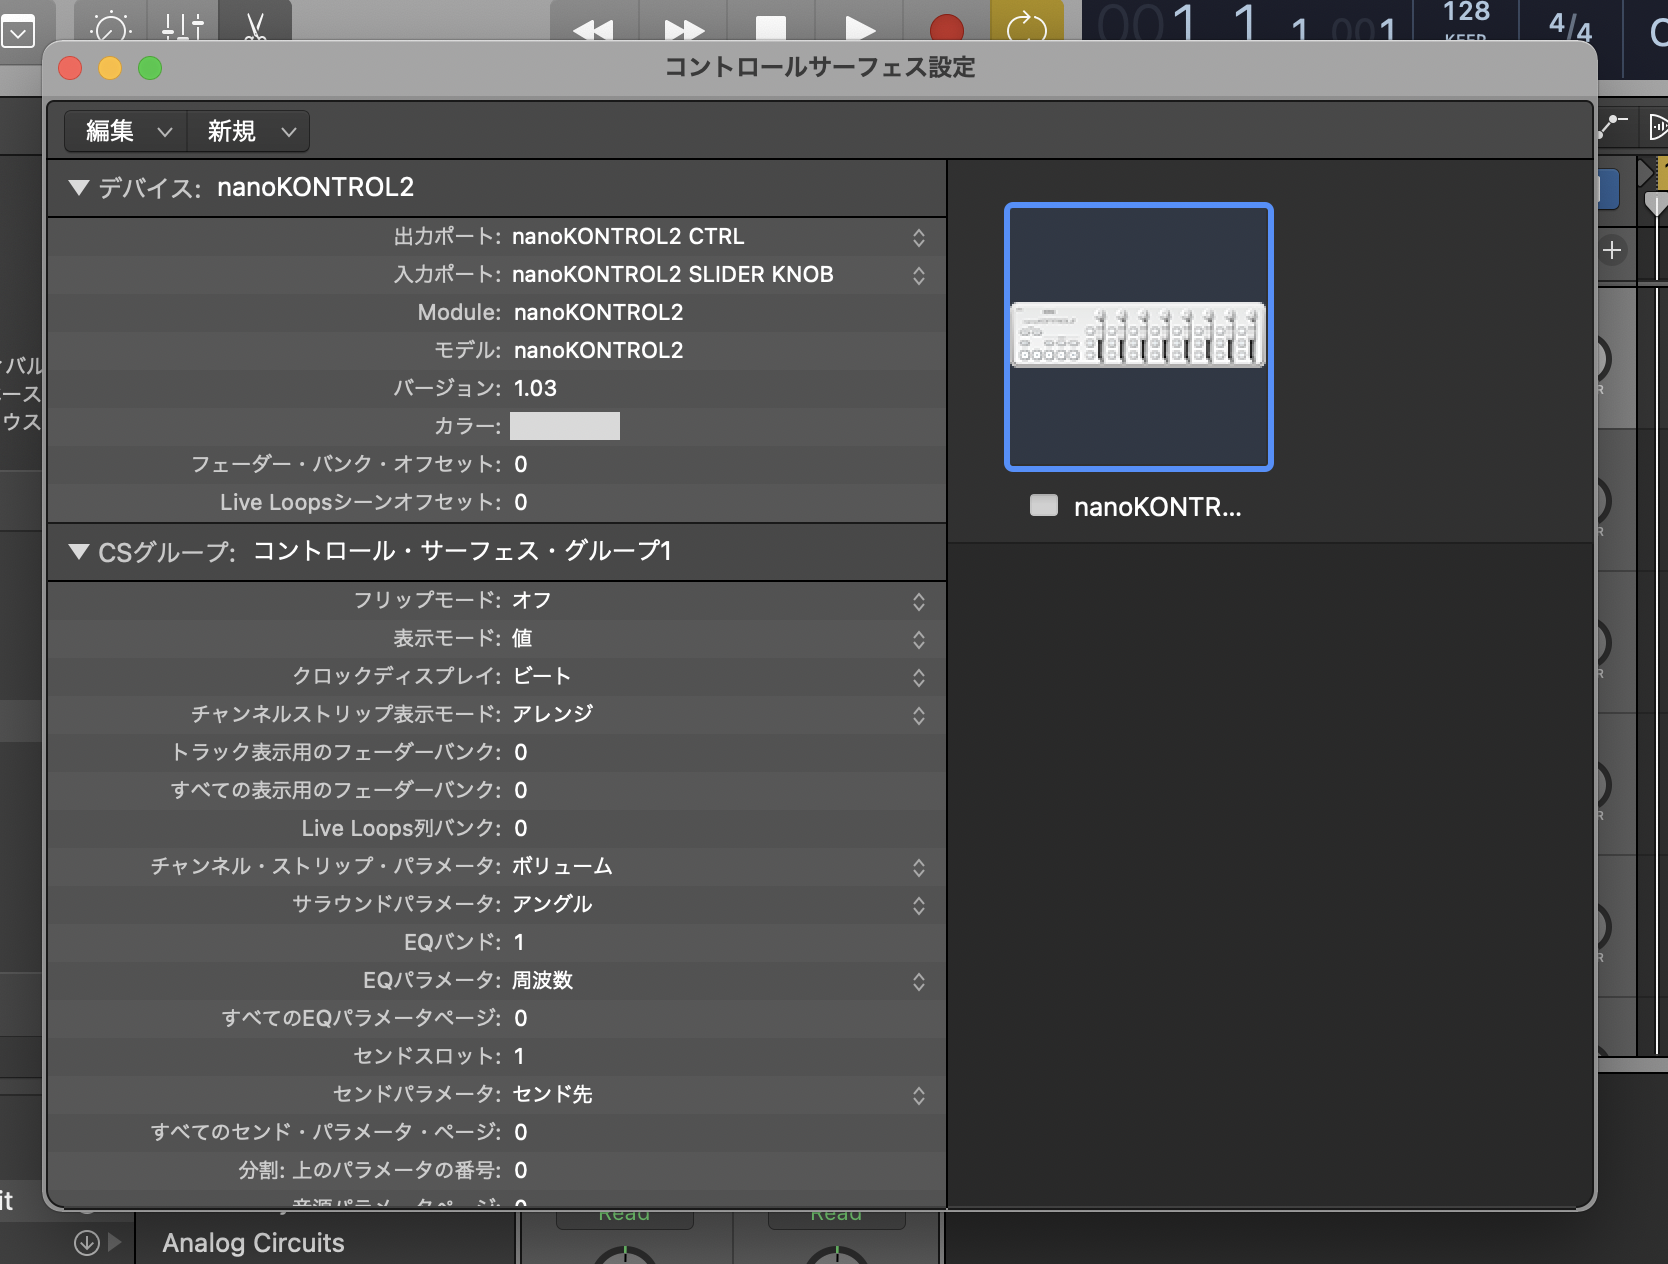The height and width of the screenshot is (1264, 1668).
Task: Click the inbox dropdown icon at top left
Action: click(x=18, y=32)
